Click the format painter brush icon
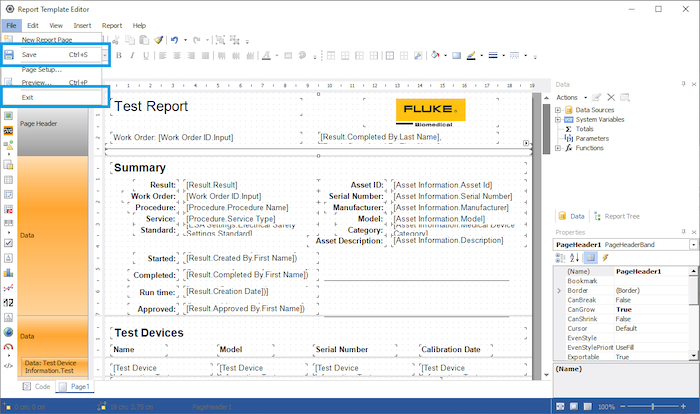 tap(159, 39)
